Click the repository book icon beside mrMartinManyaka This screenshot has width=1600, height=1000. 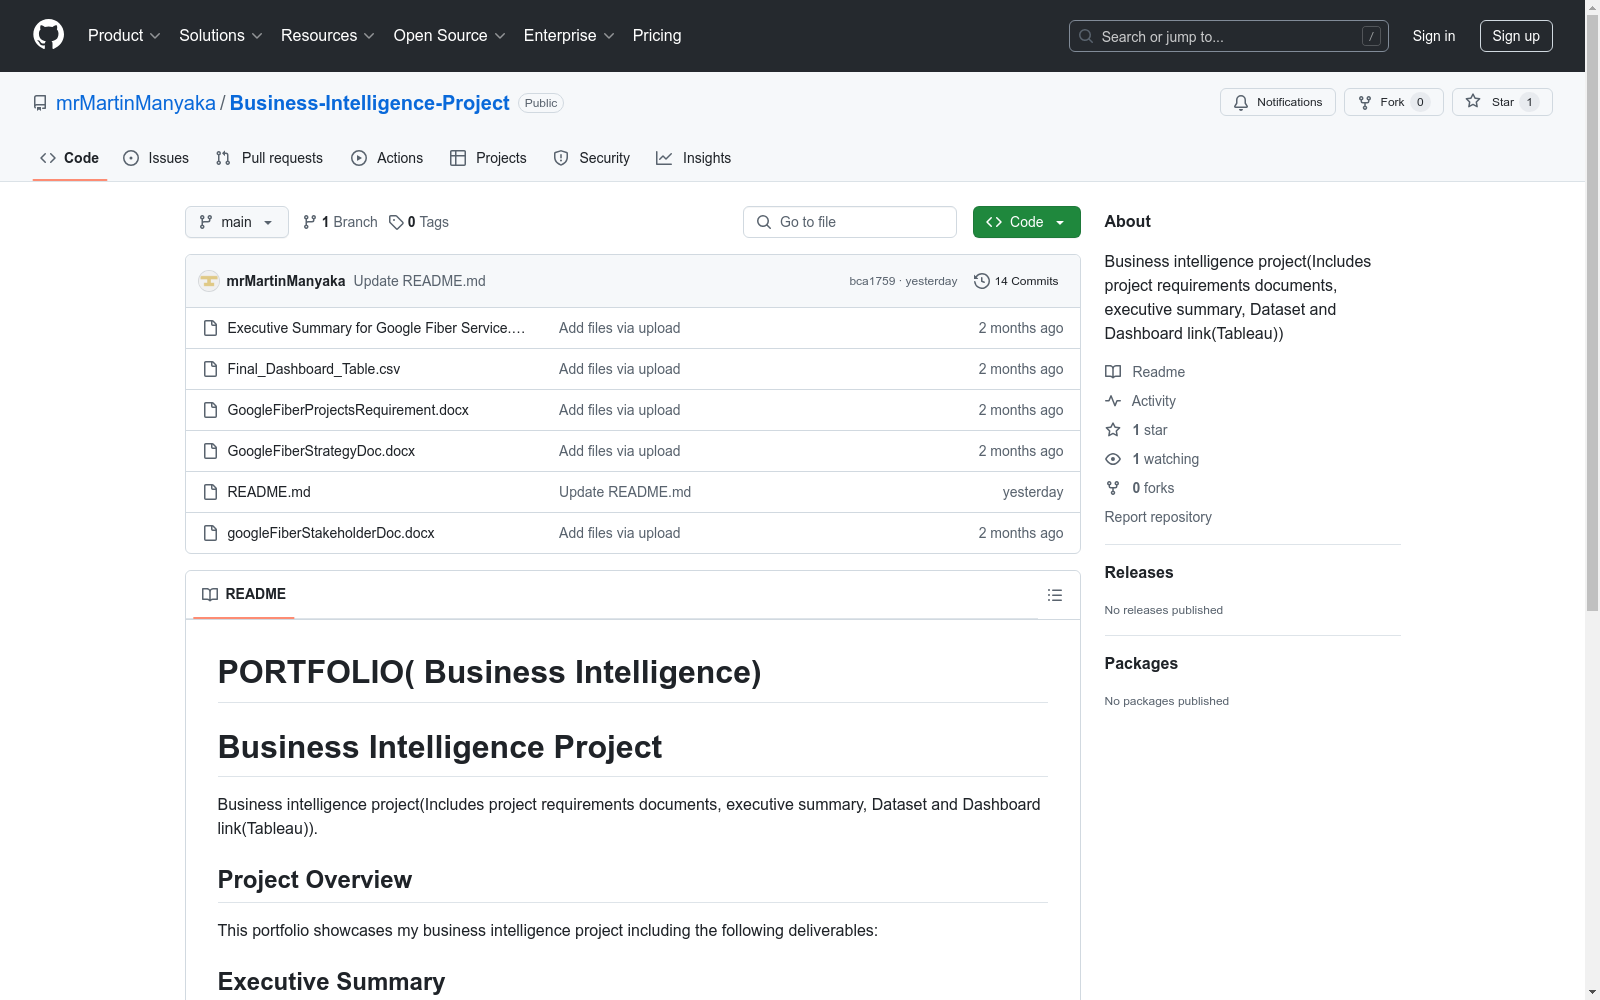point(40,103)
